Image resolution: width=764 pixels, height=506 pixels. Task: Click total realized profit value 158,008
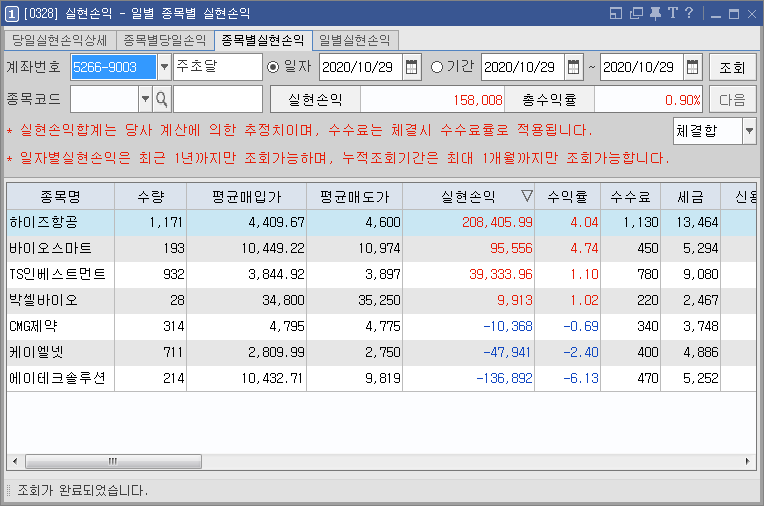tap(478, 100)
